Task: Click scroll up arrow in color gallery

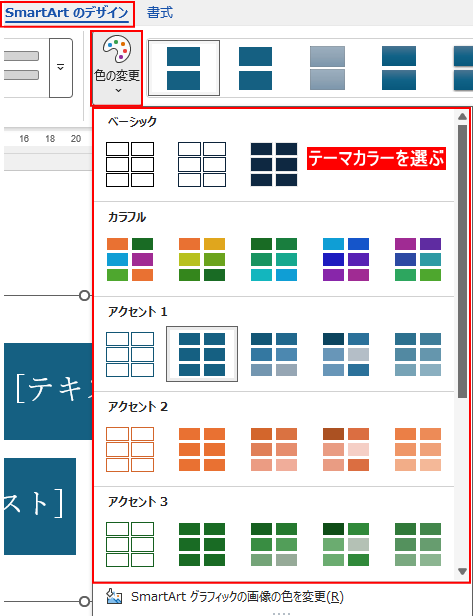Action: click(x=462, y=117)
